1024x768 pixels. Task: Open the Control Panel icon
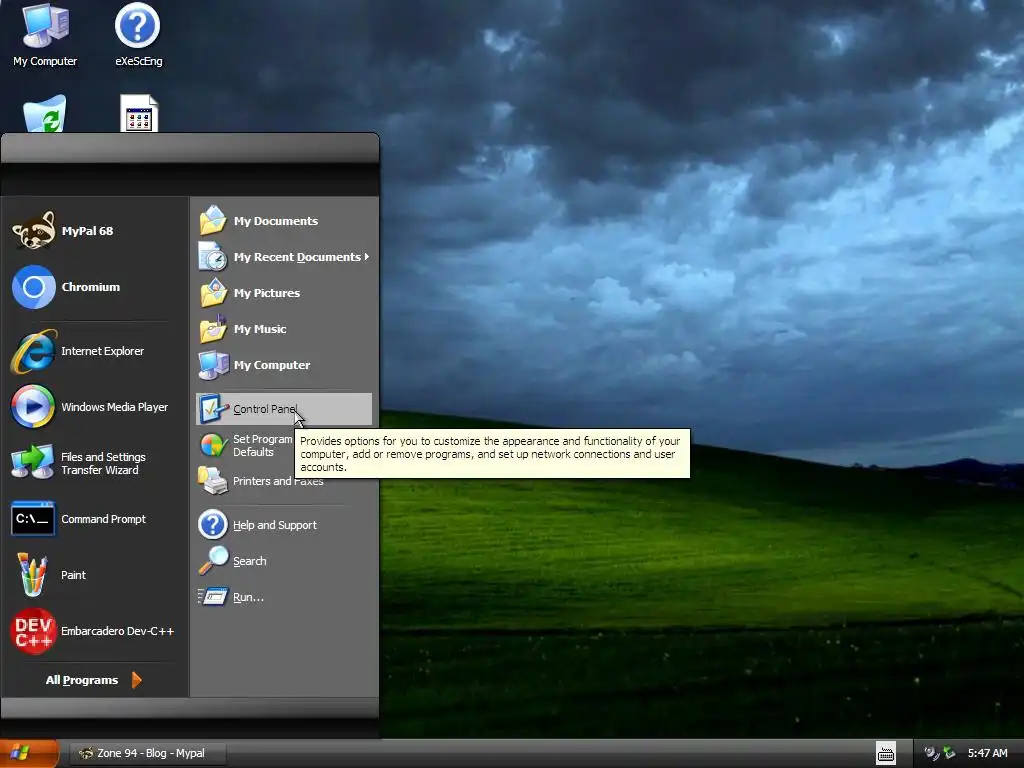(x=213, y=409)
